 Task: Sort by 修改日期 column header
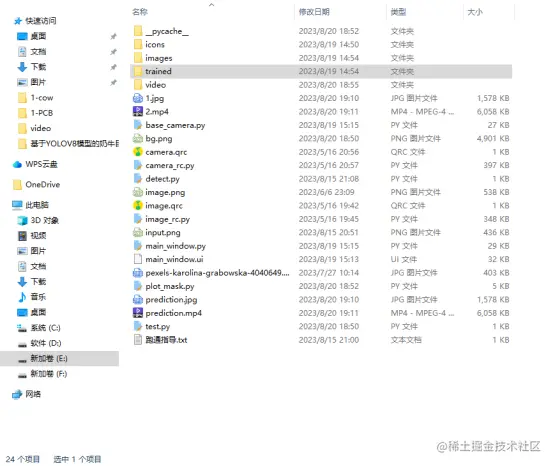(314, 12)
